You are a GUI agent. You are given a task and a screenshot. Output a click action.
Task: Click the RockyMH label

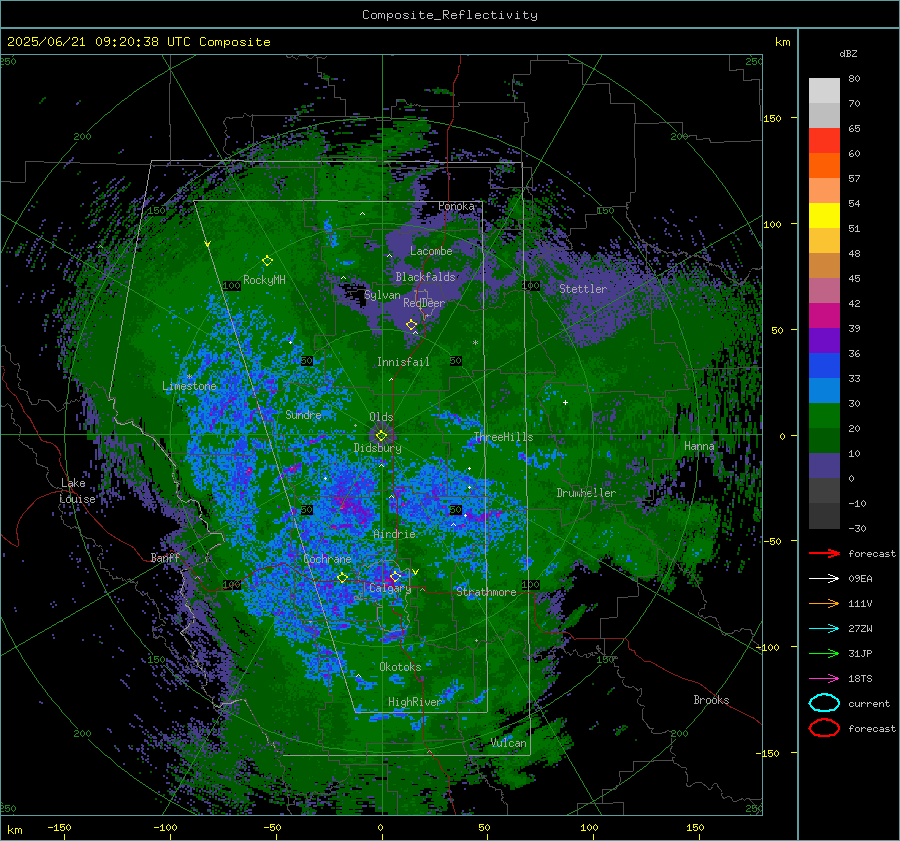(x=264, y=280)
